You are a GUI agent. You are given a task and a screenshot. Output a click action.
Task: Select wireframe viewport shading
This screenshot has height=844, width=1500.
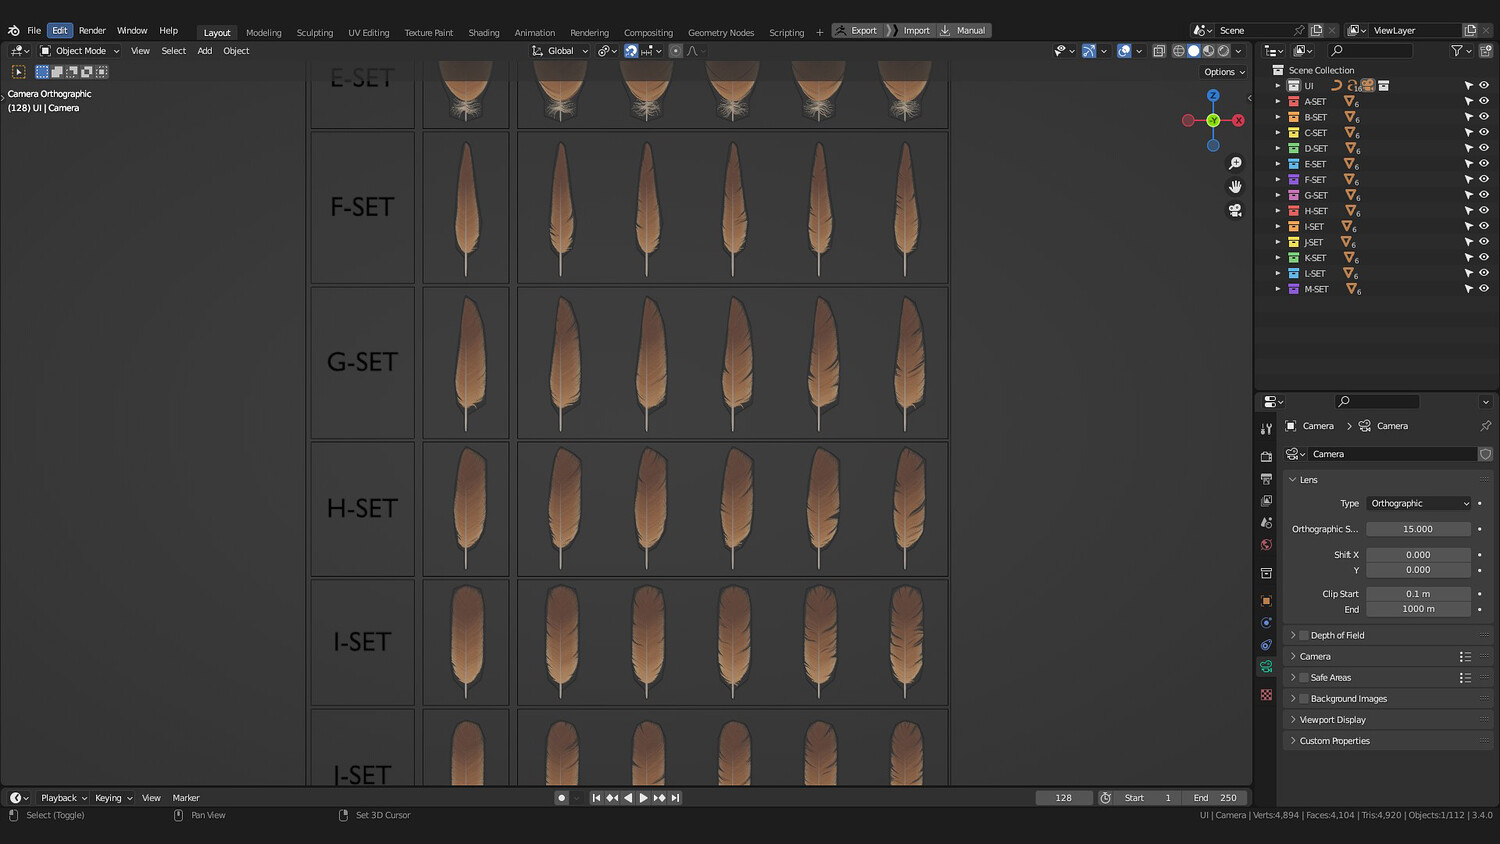click(1179, 51)
